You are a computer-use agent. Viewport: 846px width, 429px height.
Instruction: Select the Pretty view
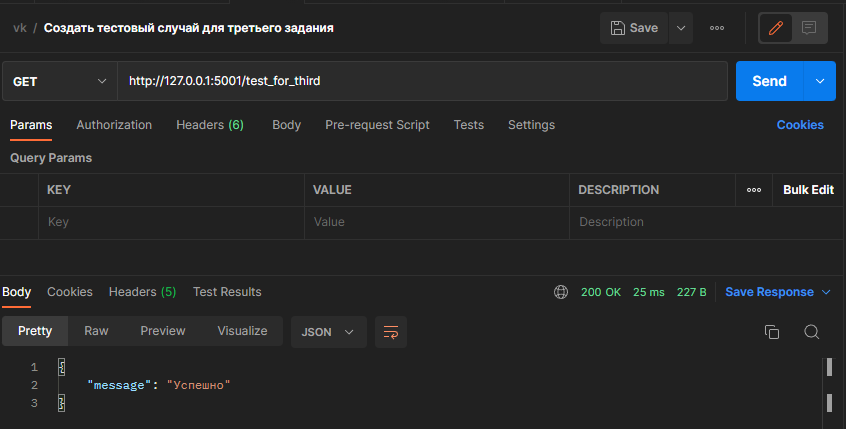[x=35, y=331]
